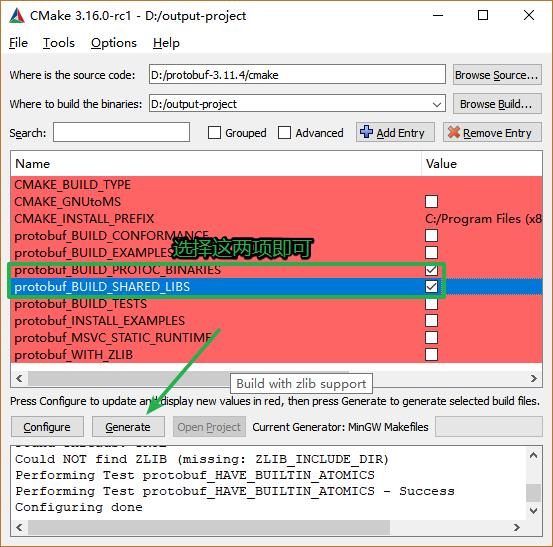Viewport: 553px width, 547px height.
Task: Select protobuf_INSTALL_EXAMPLES entry
Action: [x=99, y=321]
